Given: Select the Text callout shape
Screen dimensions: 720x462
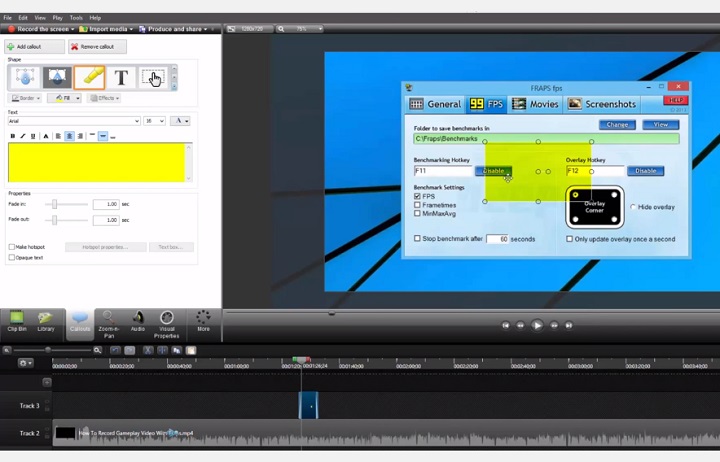Looking at the screenshot, I should pyautogui.click(x=121, y=77).
